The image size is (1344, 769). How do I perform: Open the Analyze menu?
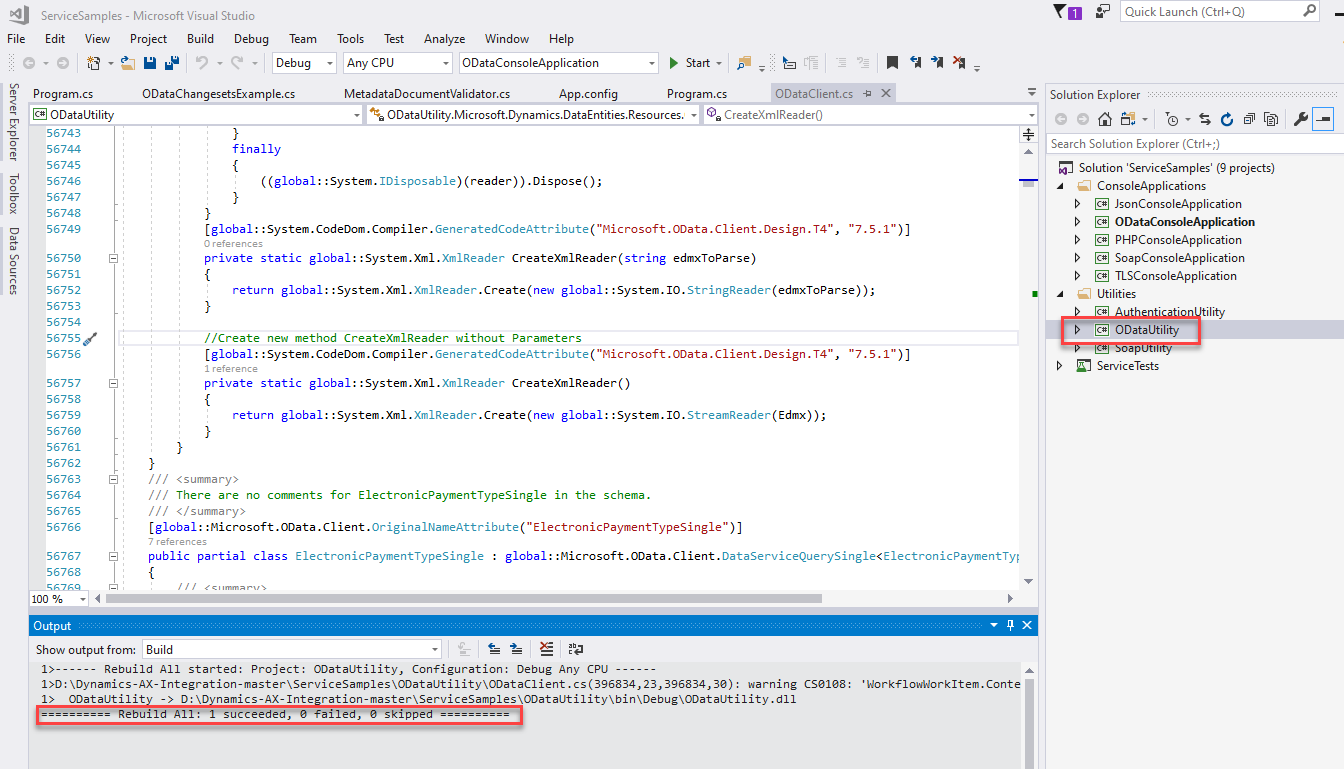click(x=445, y=39)
